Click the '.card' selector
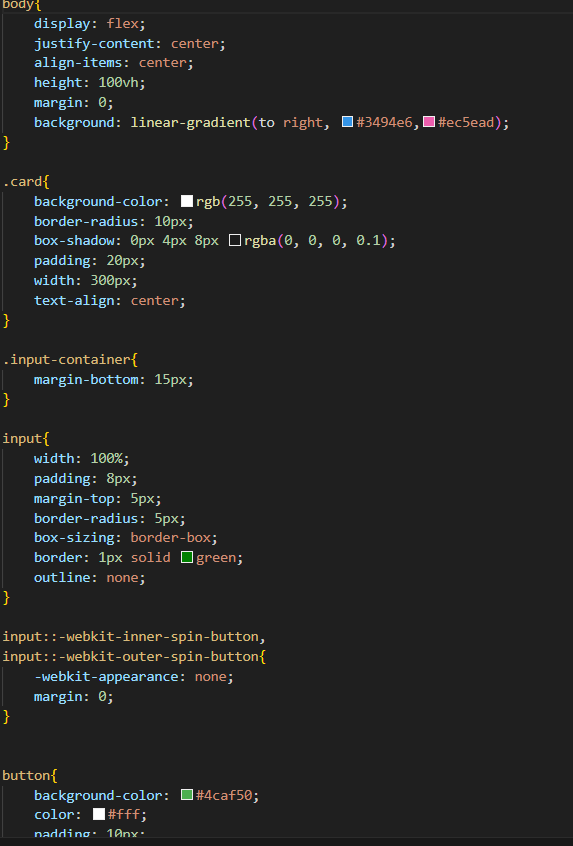This screenshot has width=573, height=846. (x=22, y=182)
